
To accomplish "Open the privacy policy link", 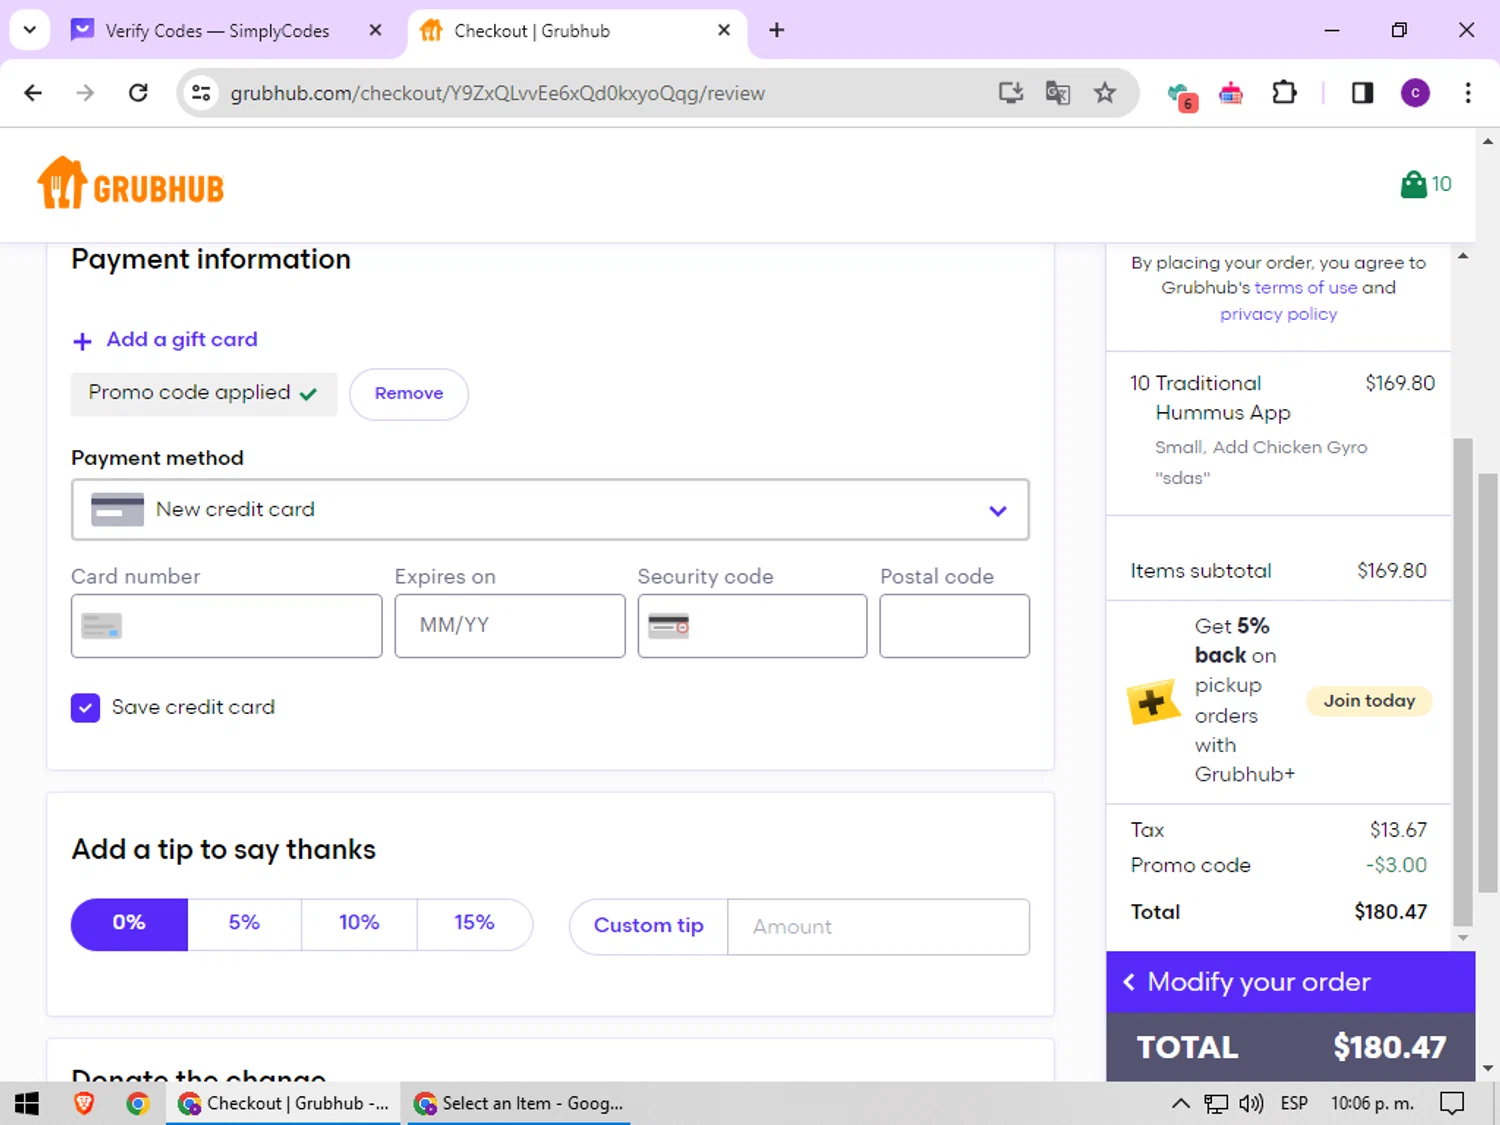I will tap(1278, 314).
